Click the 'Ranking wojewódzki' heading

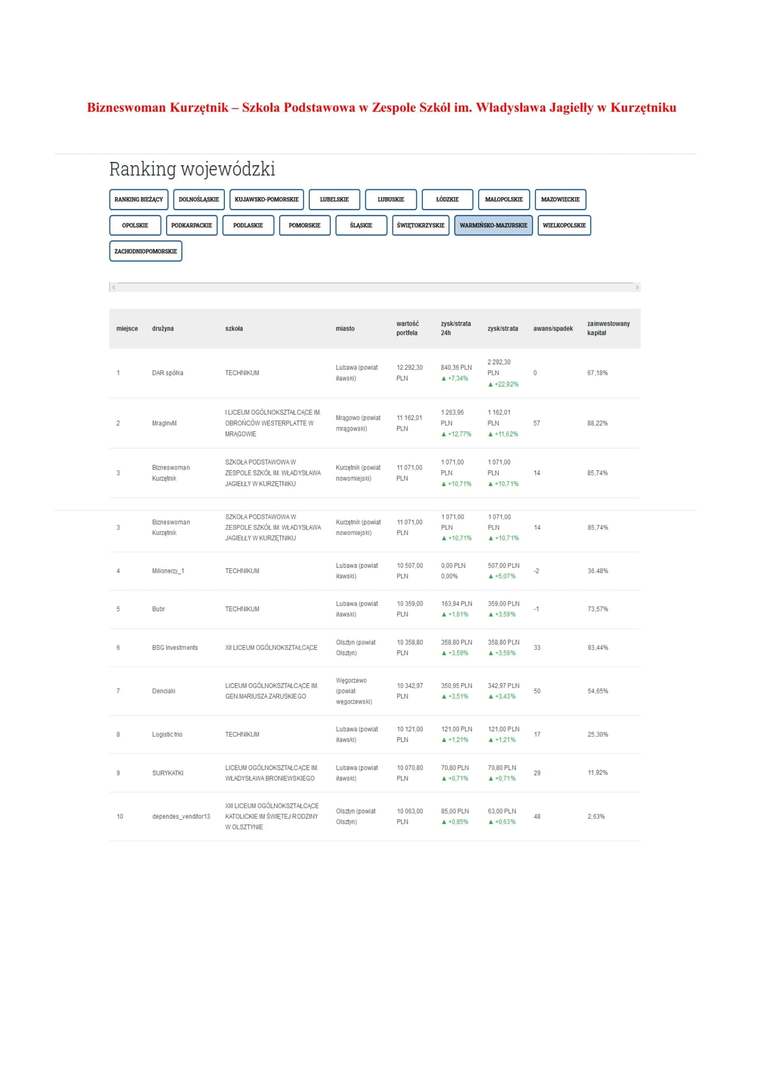[x=192, y=169]
